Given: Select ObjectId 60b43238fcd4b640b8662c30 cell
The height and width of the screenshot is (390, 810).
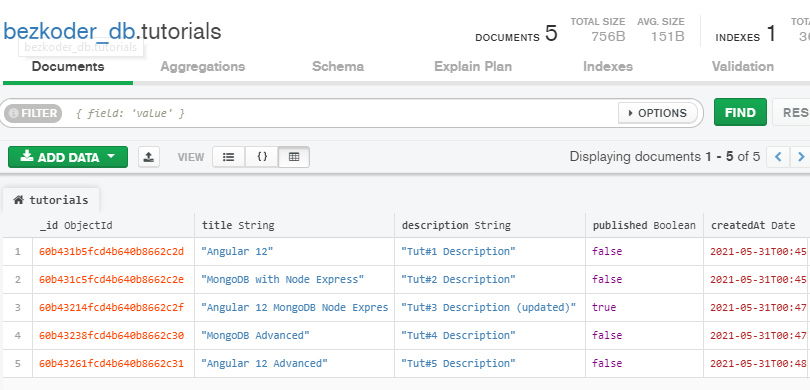Looking at the screenshot, I should pos(114,335).
